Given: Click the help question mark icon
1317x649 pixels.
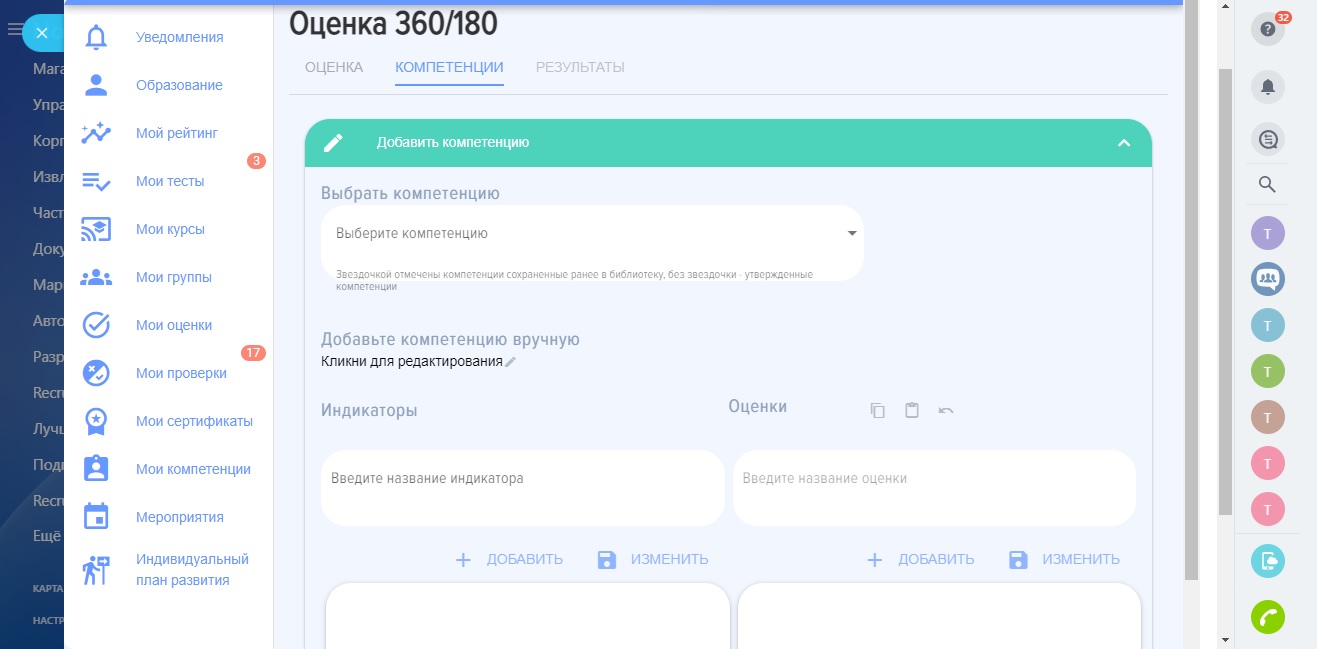Looking at the screenshot, I should click(1267, 30).
